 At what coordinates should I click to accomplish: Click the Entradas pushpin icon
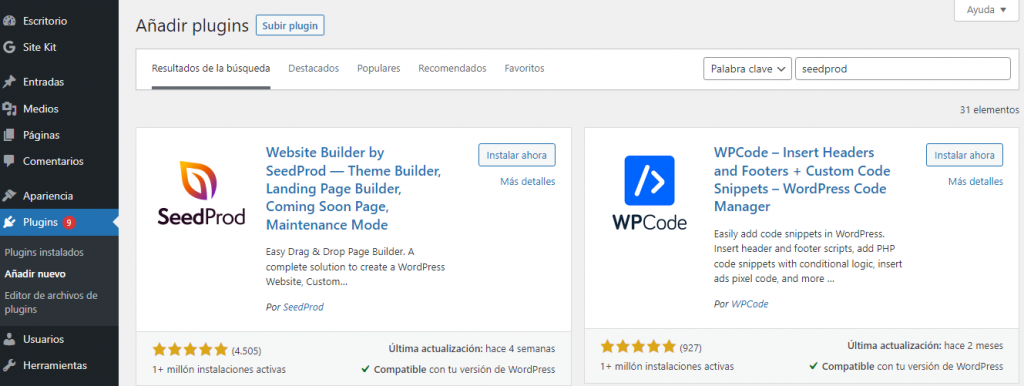click(x=9, y=82)
